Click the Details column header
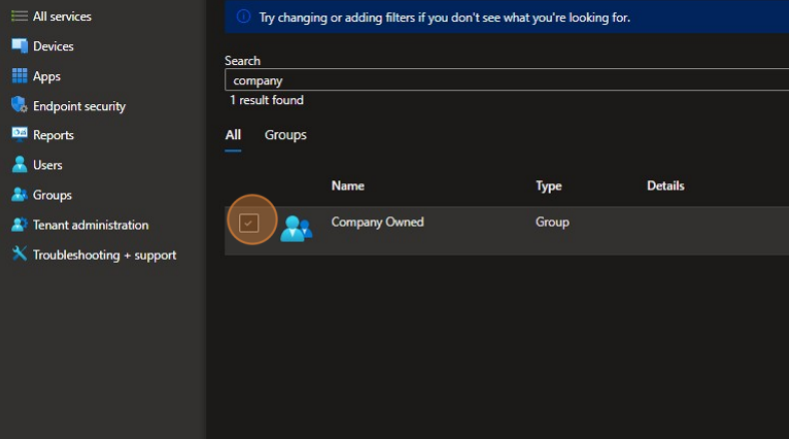The image size is (789, 439). (665, 186)
